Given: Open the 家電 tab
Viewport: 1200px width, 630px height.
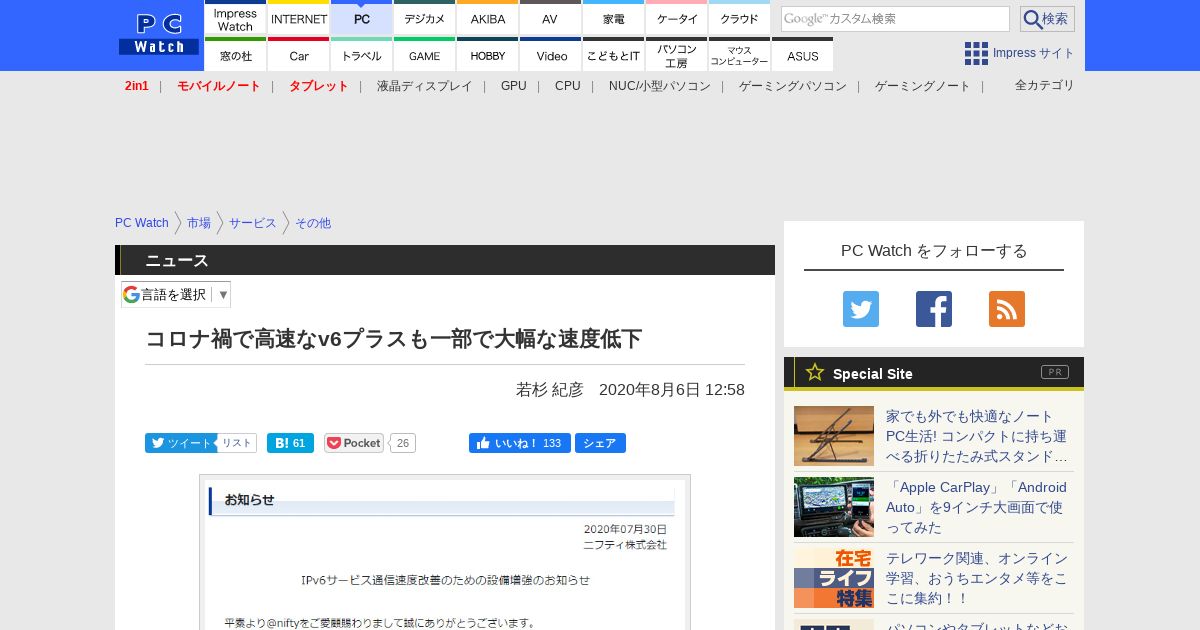Looking at the screenshot, I should (x=614, y=18).
